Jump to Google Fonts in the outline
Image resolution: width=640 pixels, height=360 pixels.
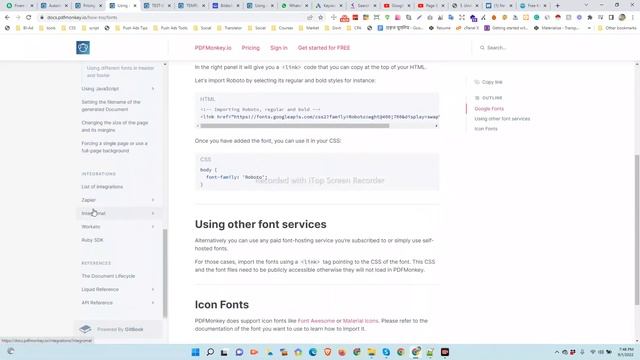click(489, 109)
